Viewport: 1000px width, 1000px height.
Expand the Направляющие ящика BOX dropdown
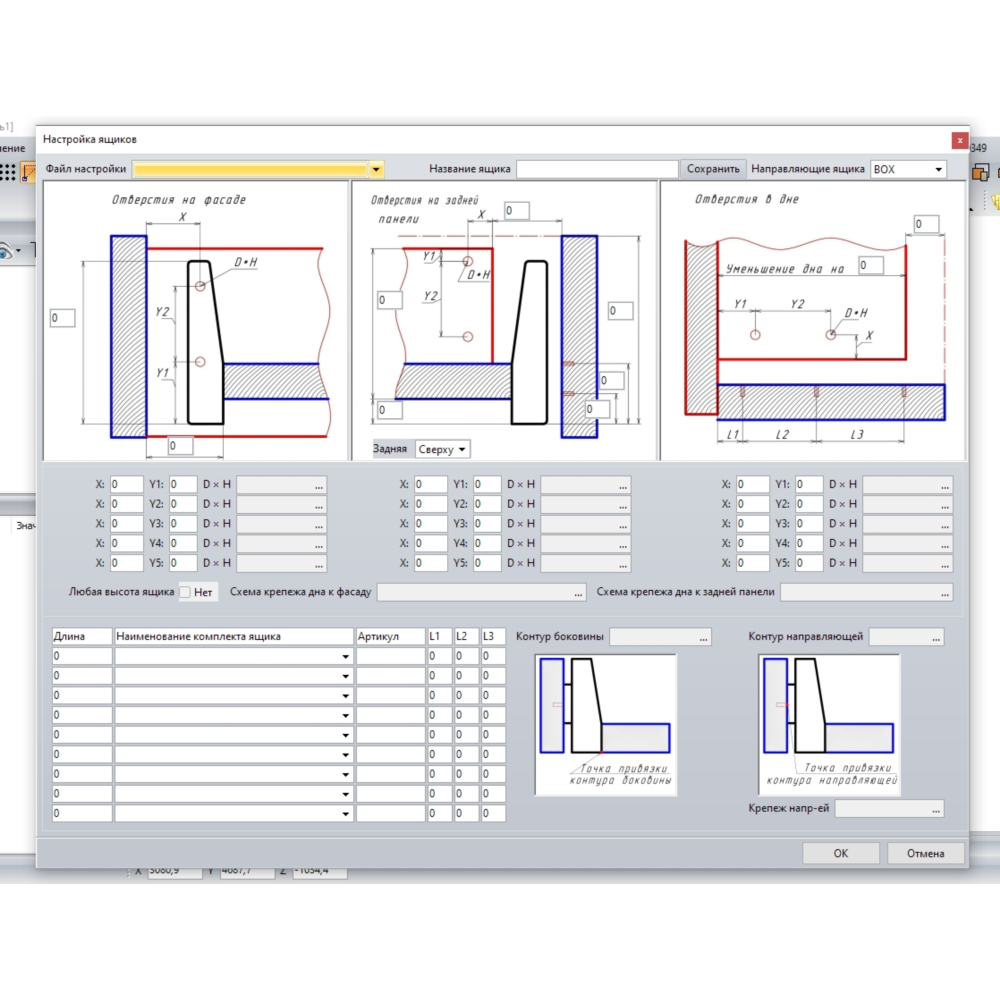click(x=938, y=169)
